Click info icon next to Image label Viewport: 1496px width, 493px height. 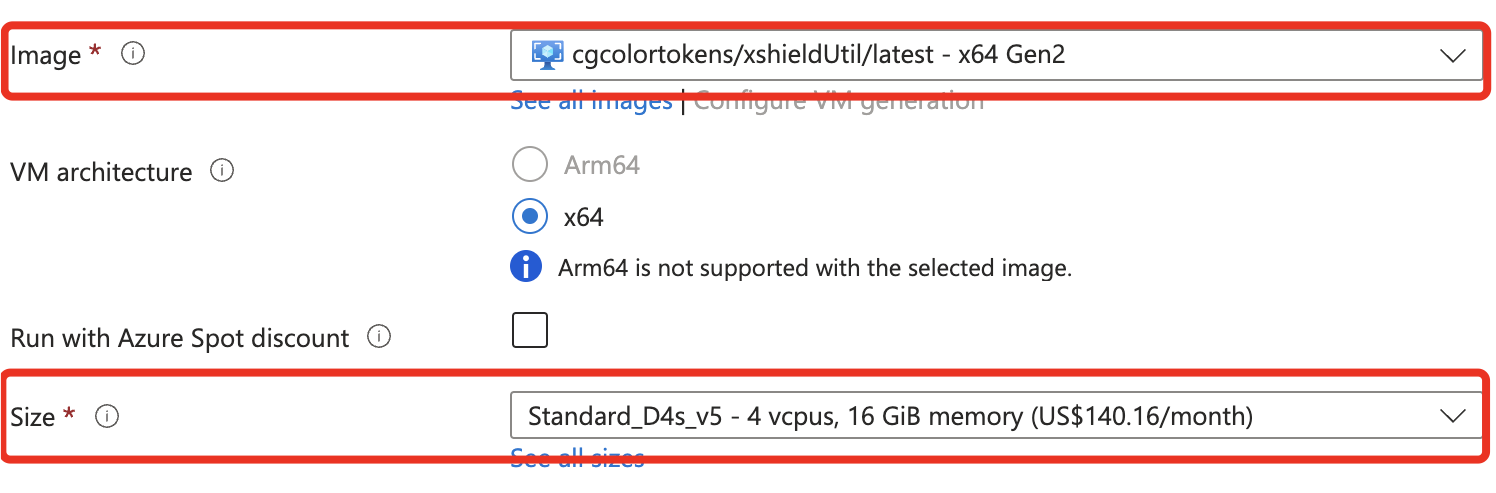tap(133, 55)
